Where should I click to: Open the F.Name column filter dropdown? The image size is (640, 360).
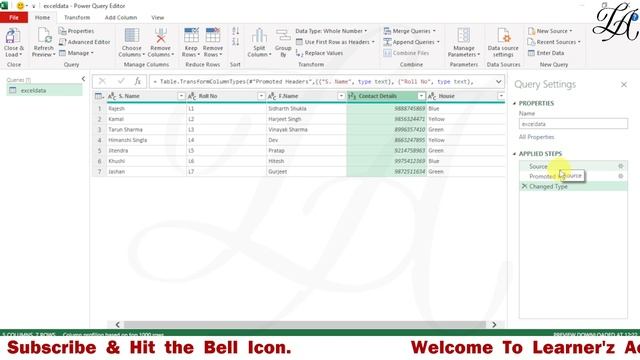click(341, 96)
